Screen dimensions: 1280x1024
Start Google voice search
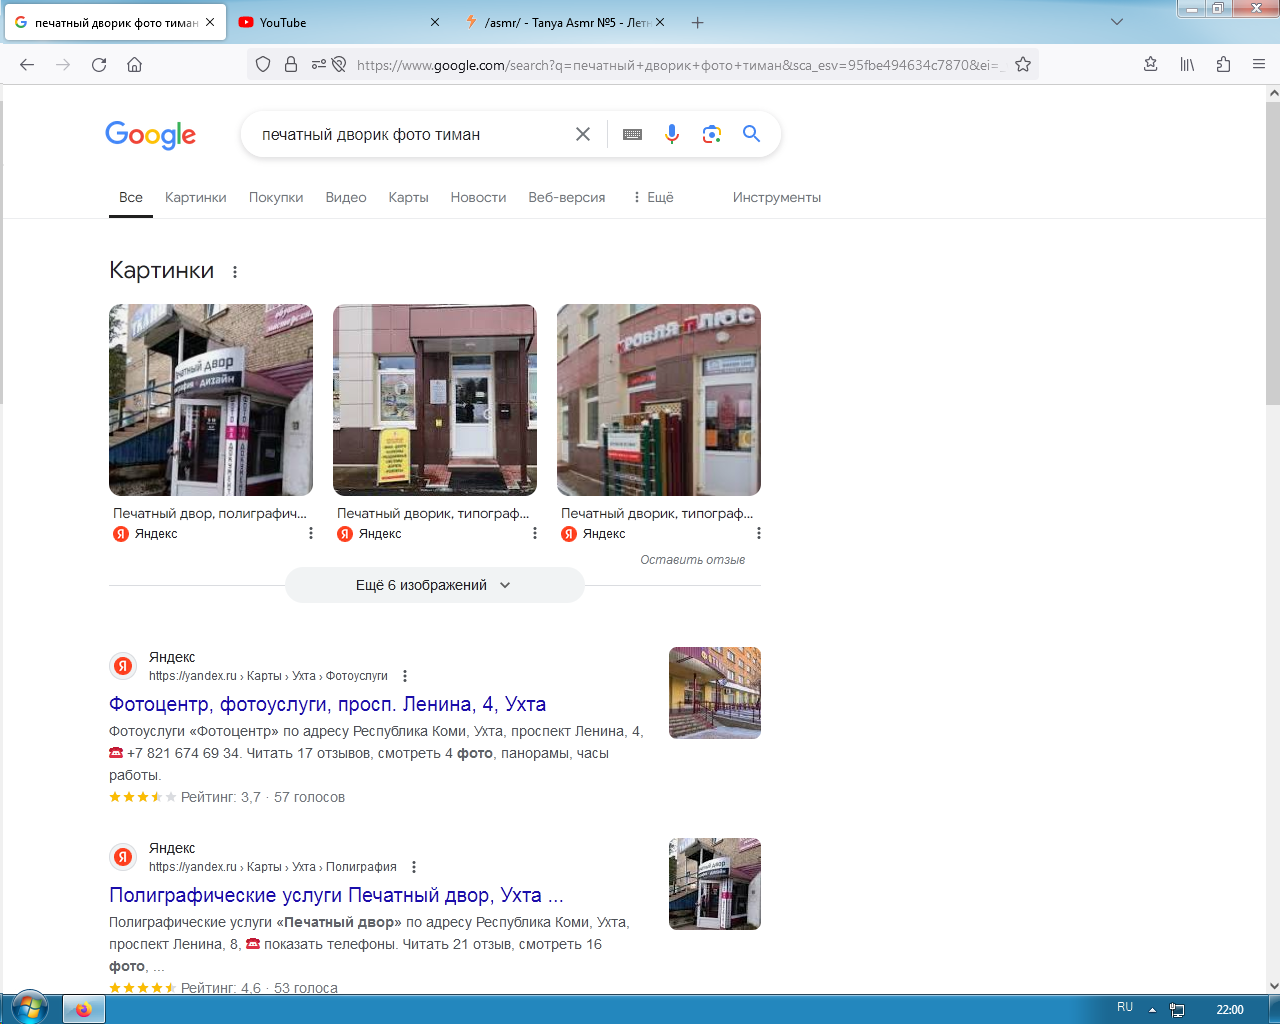pyautogui.click(x=672, y=134)
